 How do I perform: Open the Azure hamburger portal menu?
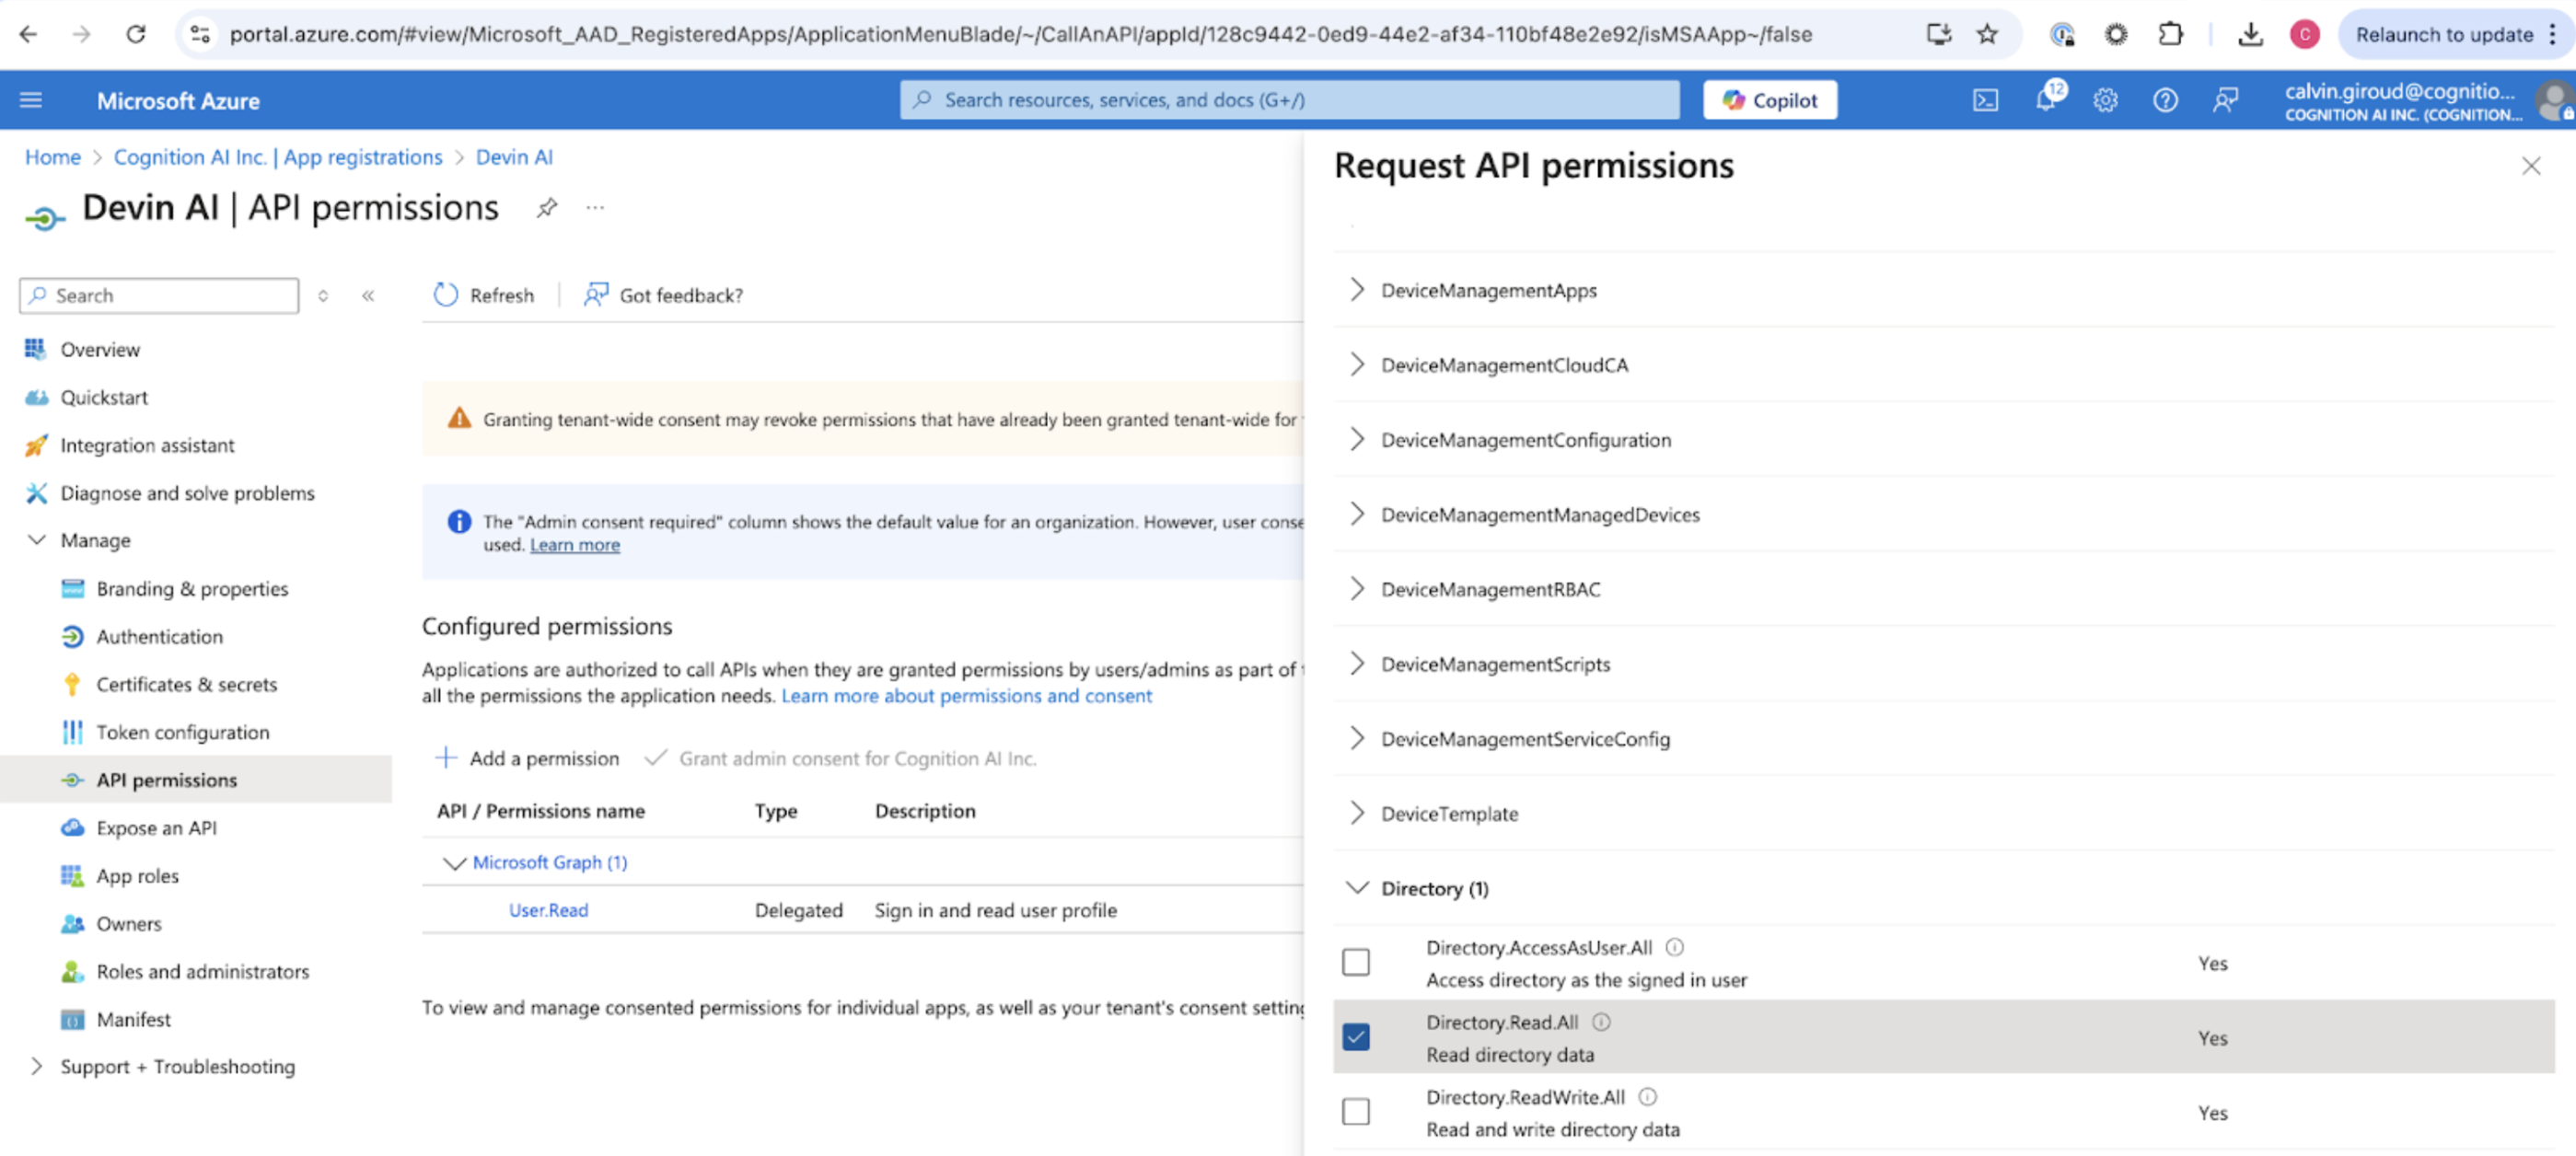pyautogui.click(x=31, y=100)
